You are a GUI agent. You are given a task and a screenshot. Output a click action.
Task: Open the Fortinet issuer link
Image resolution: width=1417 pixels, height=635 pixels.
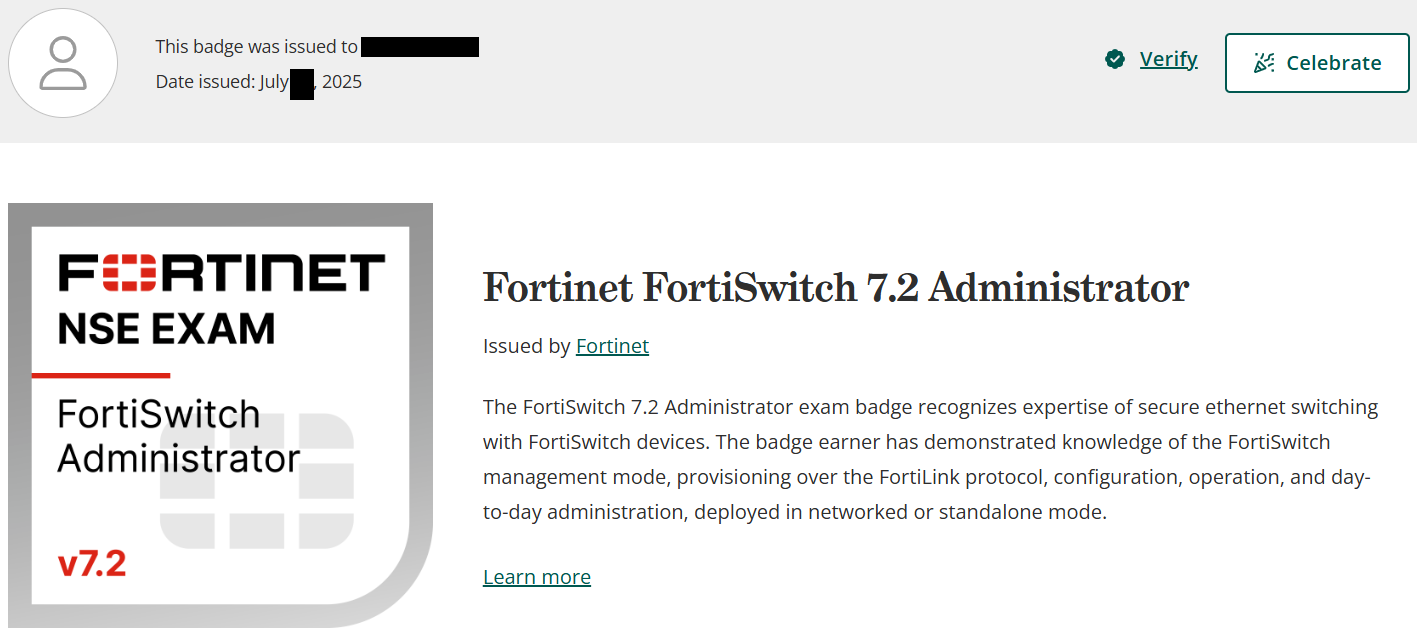tap(612, 346)
